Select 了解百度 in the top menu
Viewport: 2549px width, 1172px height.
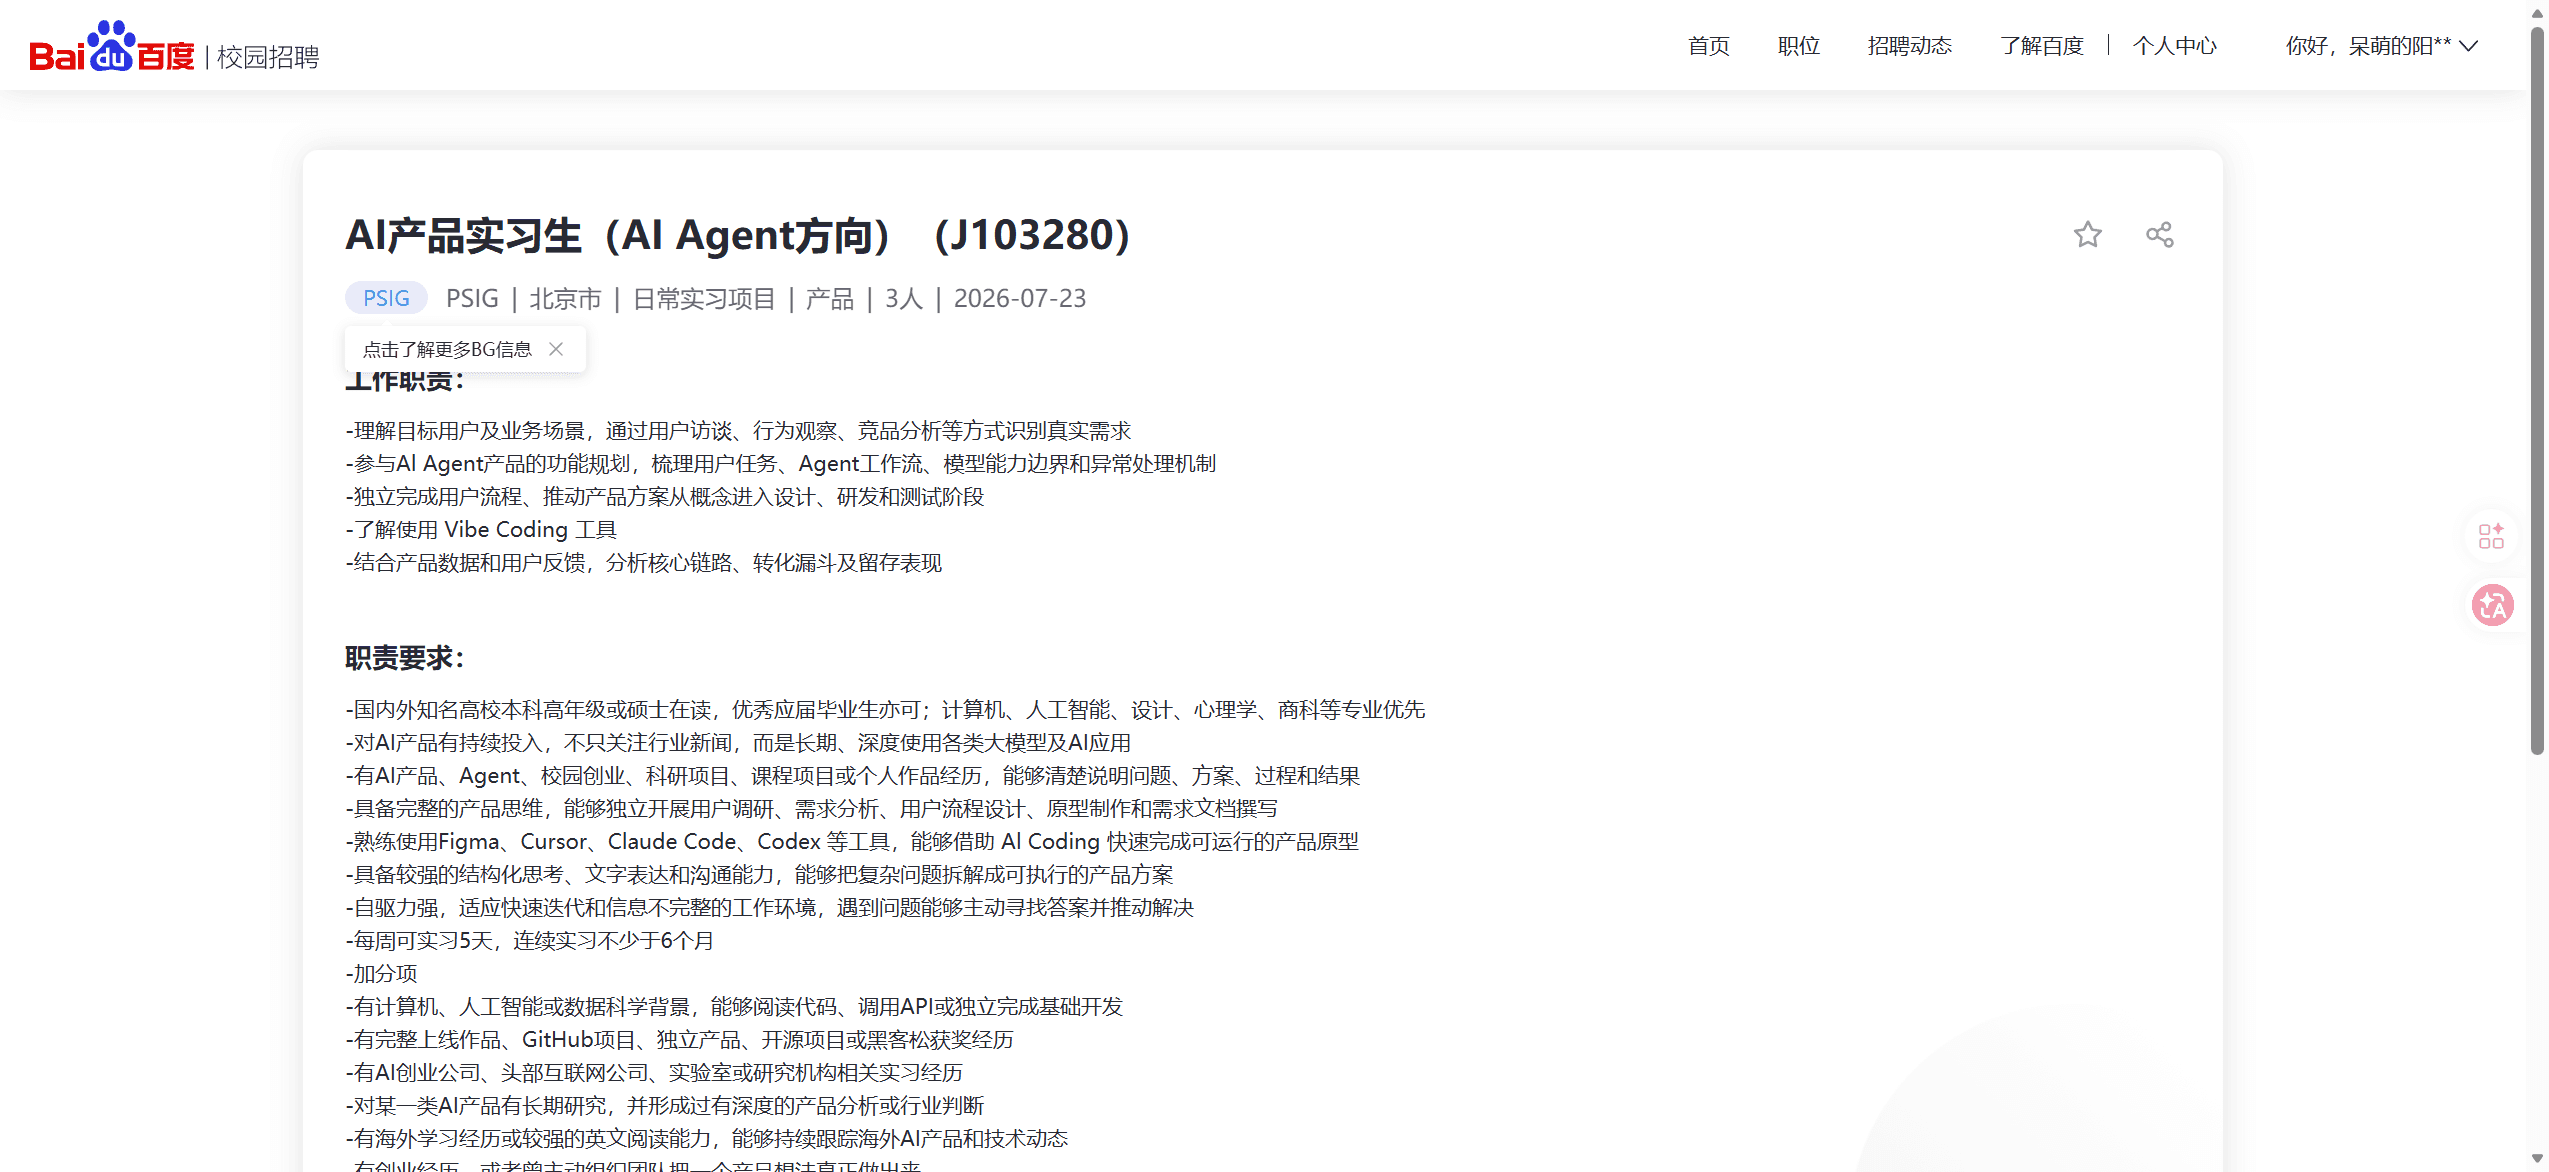coord(2041,46)
